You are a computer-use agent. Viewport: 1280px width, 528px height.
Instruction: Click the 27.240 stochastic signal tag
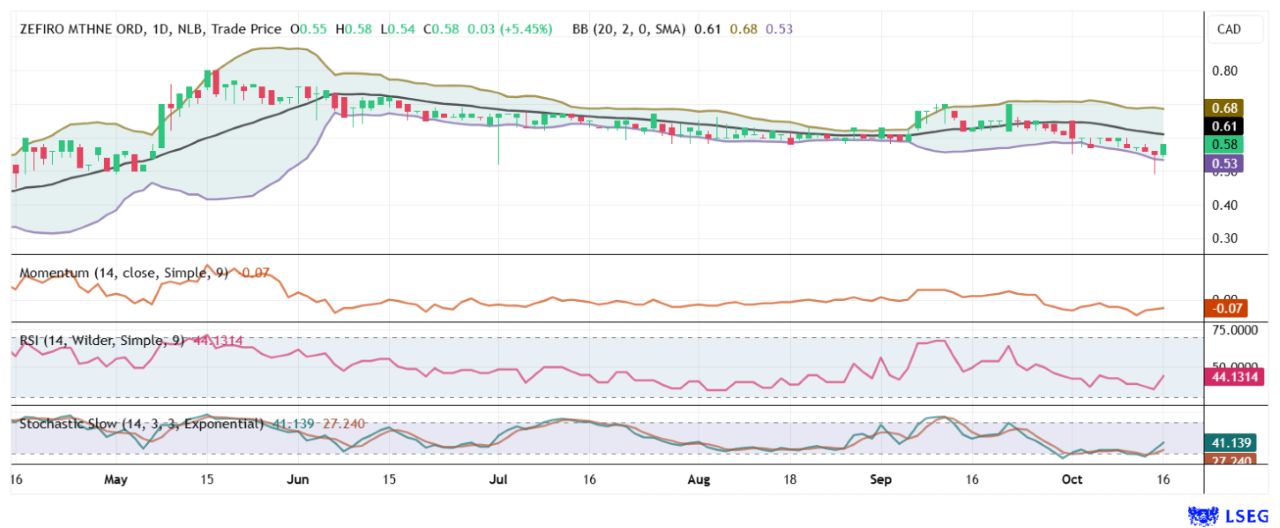tap(1231, 460)
